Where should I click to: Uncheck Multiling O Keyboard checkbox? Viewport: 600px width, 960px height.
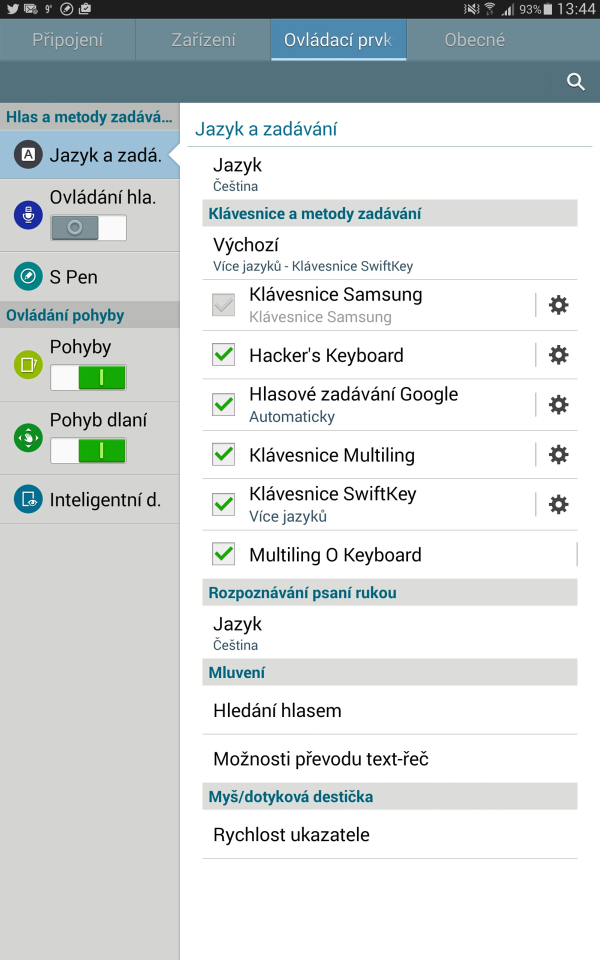pos(224,554)
